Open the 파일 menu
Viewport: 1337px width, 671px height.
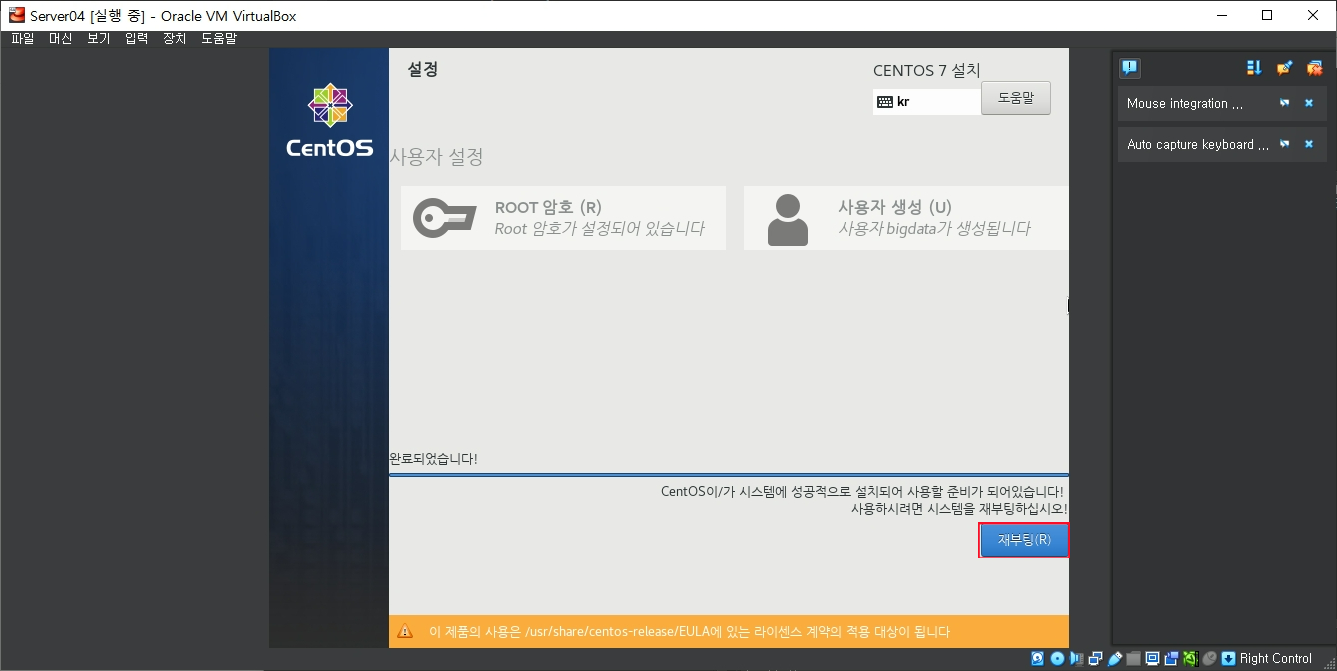(22, 38)
